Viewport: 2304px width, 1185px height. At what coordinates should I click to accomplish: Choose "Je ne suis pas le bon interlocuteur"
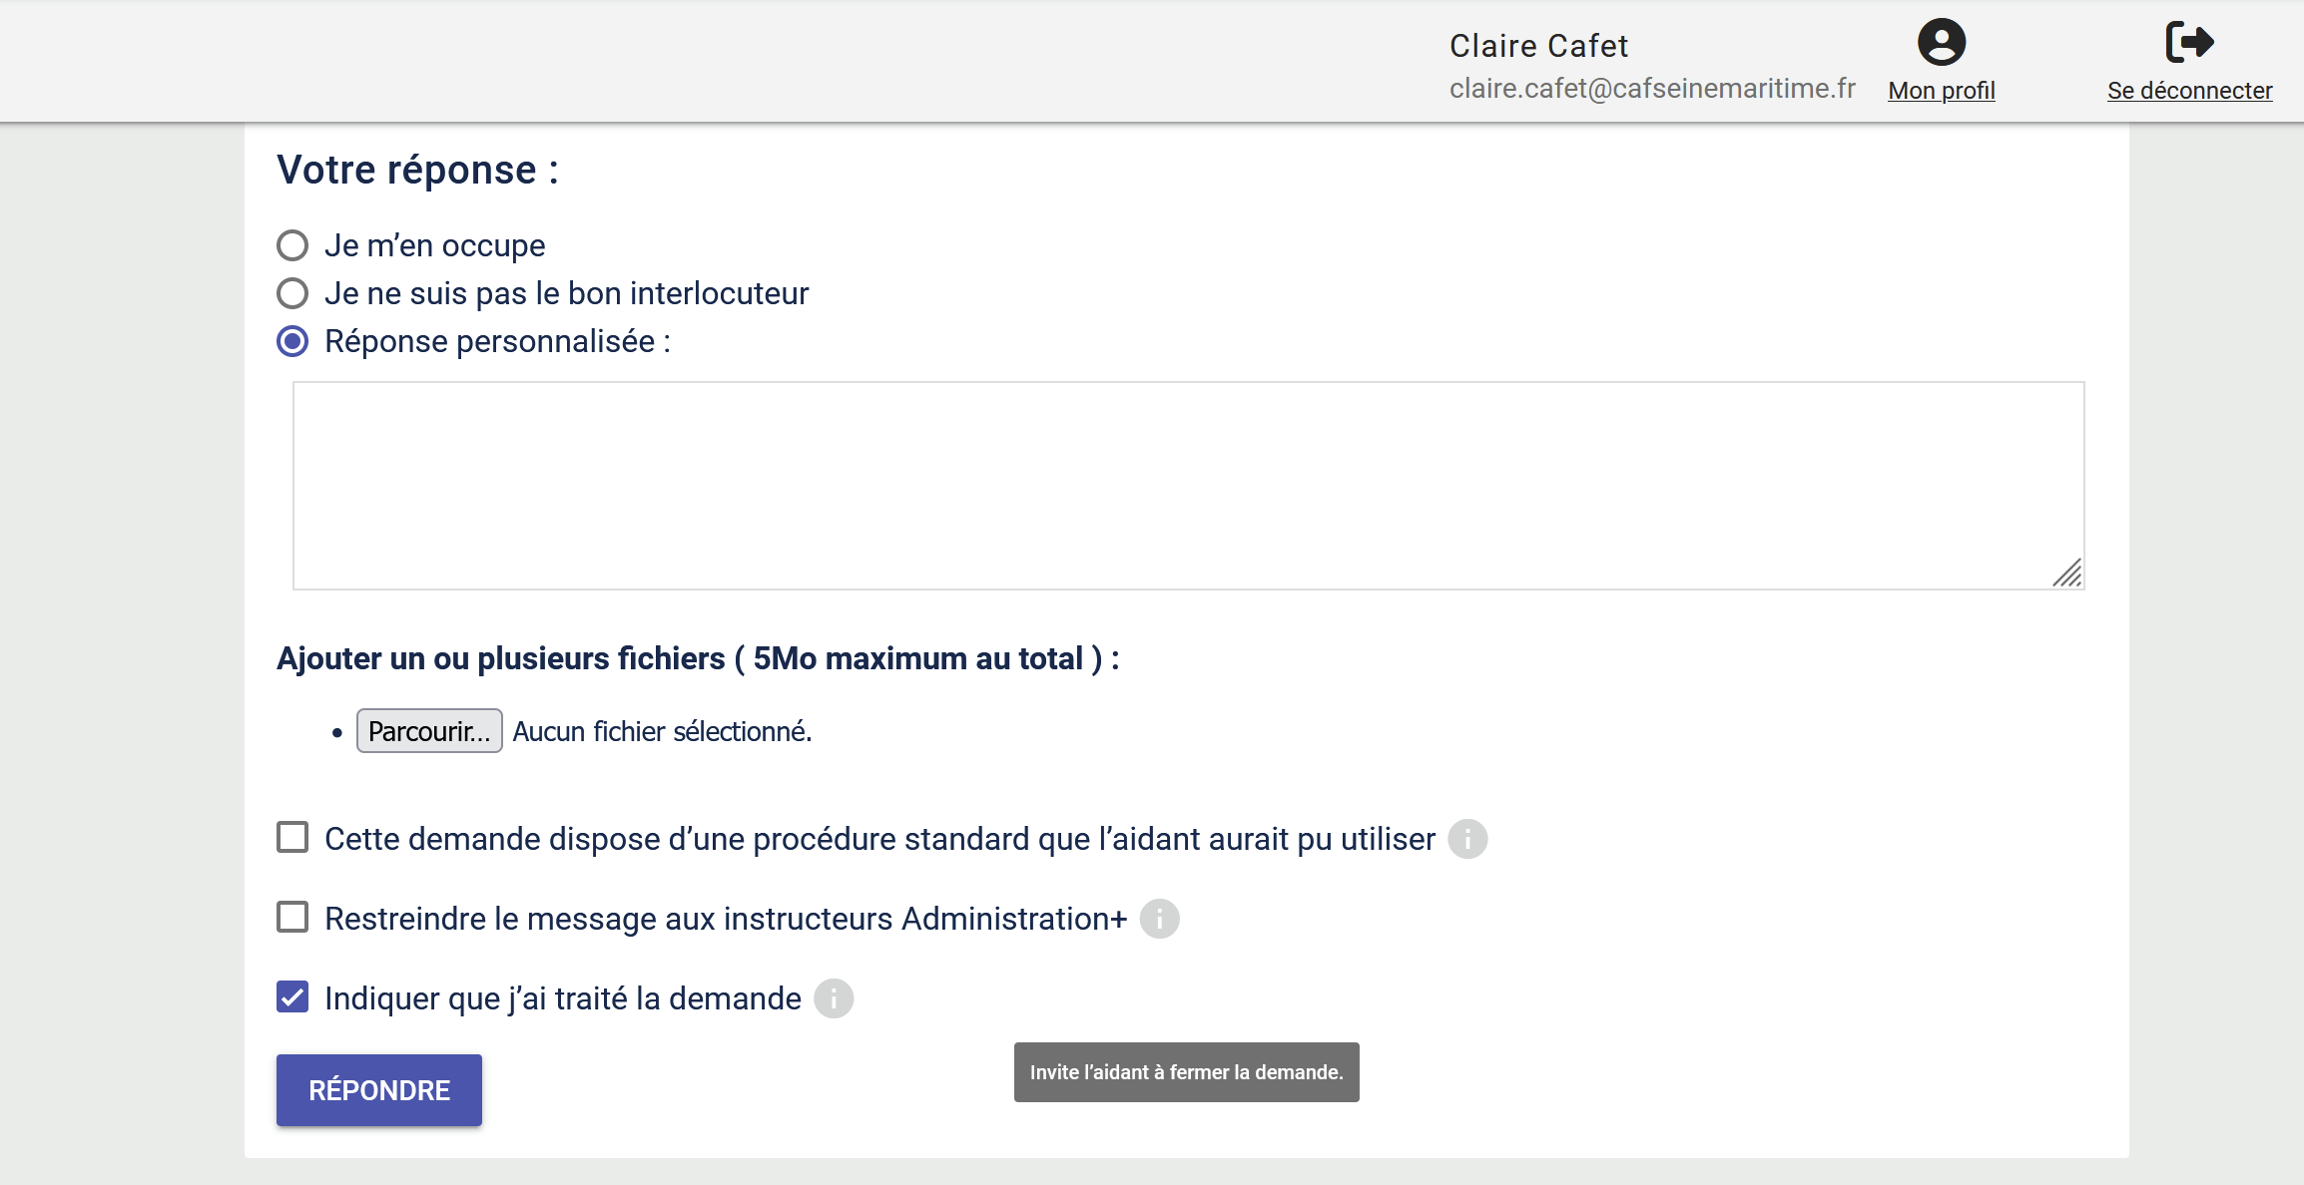click(x=292, y=293)
